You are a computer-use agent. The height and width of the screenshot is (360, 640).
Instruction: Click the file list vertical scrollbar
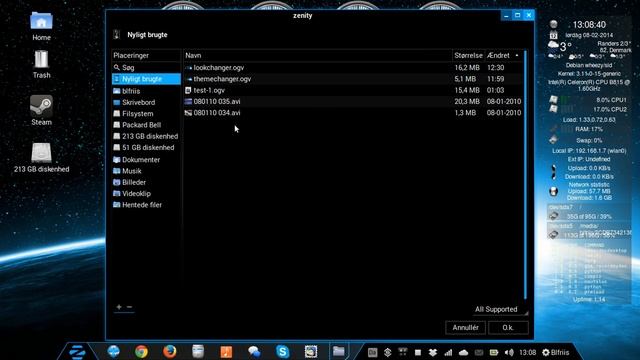point(525,176)
